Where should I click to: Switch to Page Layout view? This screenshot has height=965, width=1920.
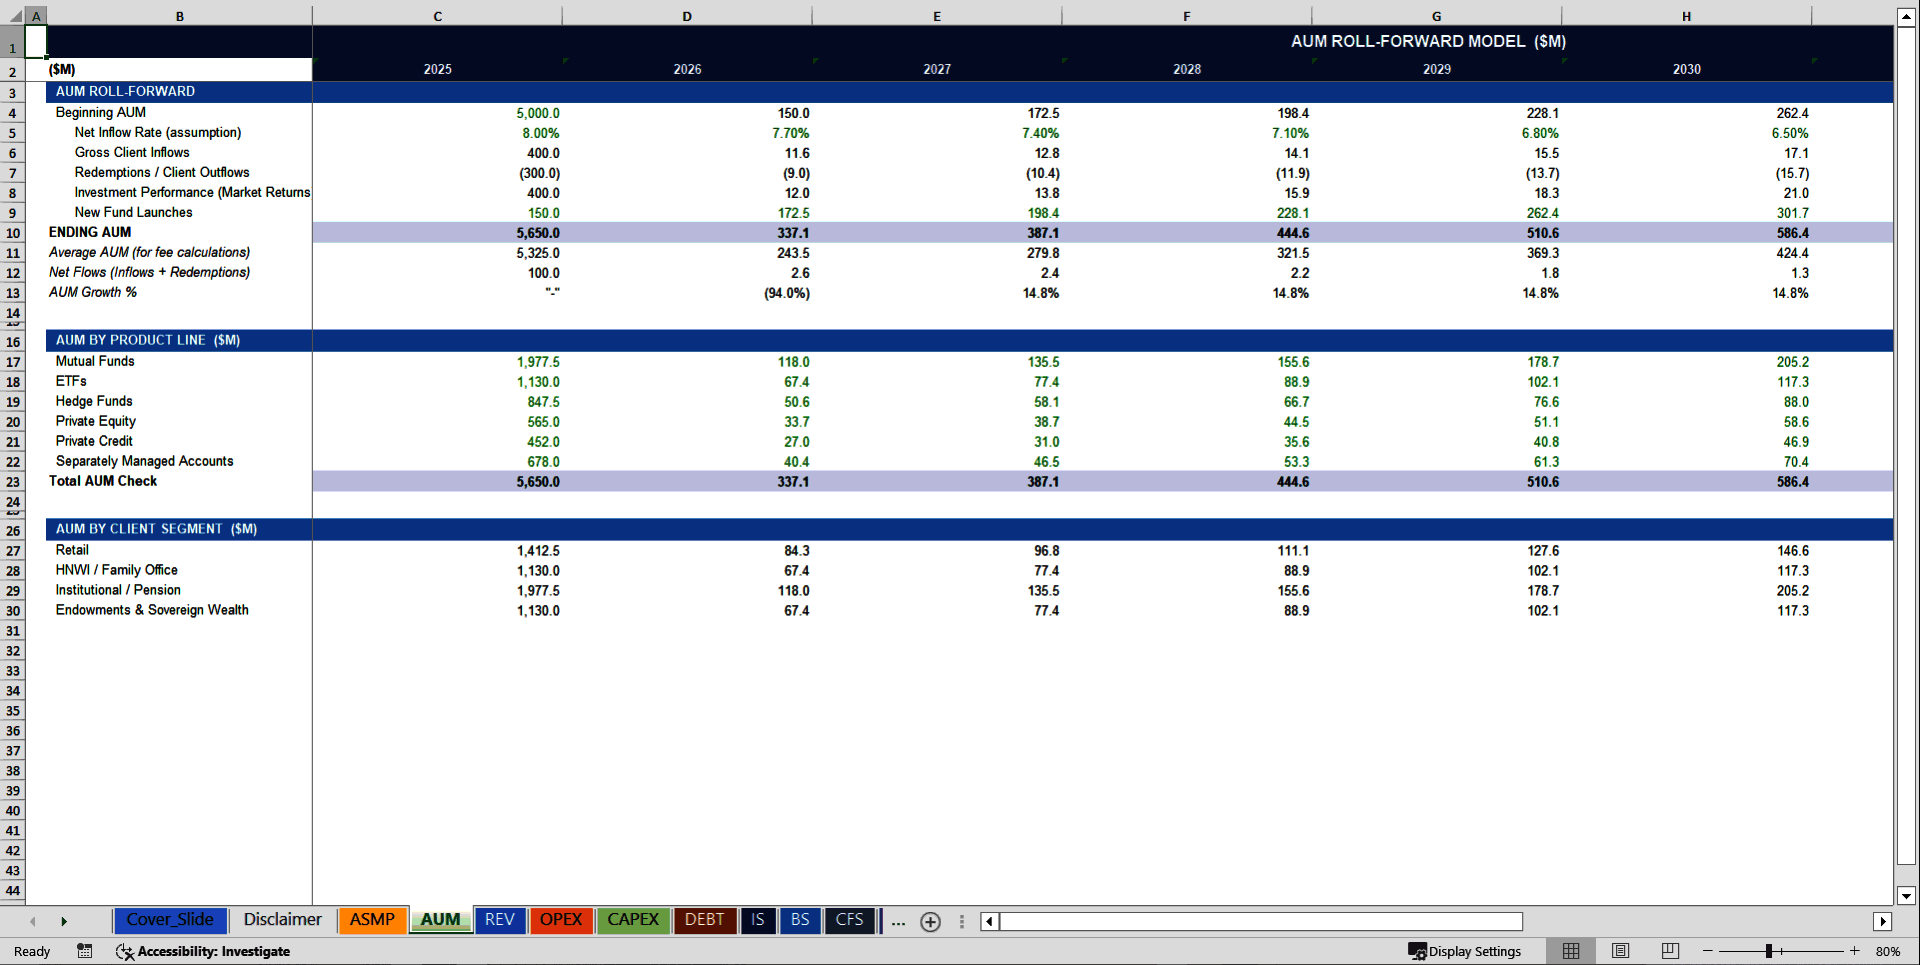pyautogui.click(x=1620, y=951)
